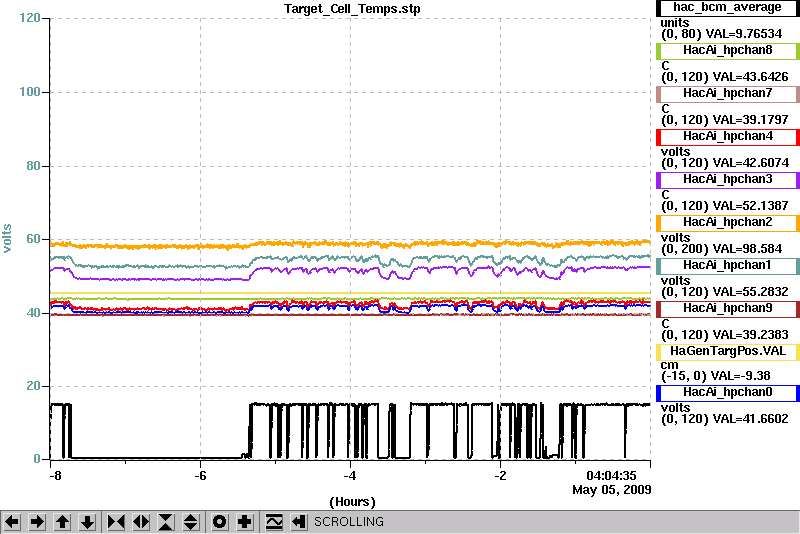Shift the plot down with the down arrow
This screenshot has height=534, width=800.
point(87,522)
